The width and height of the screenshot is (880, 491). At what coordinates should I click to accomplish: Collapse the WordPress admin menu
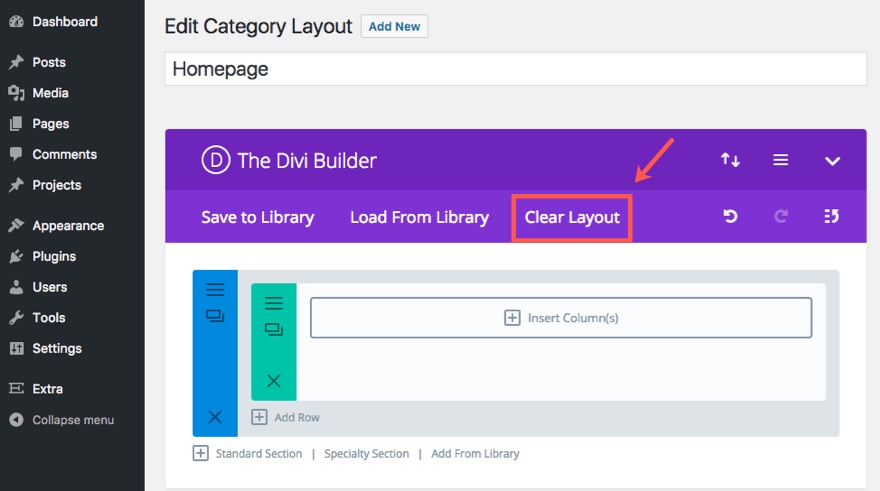[72, 420]
